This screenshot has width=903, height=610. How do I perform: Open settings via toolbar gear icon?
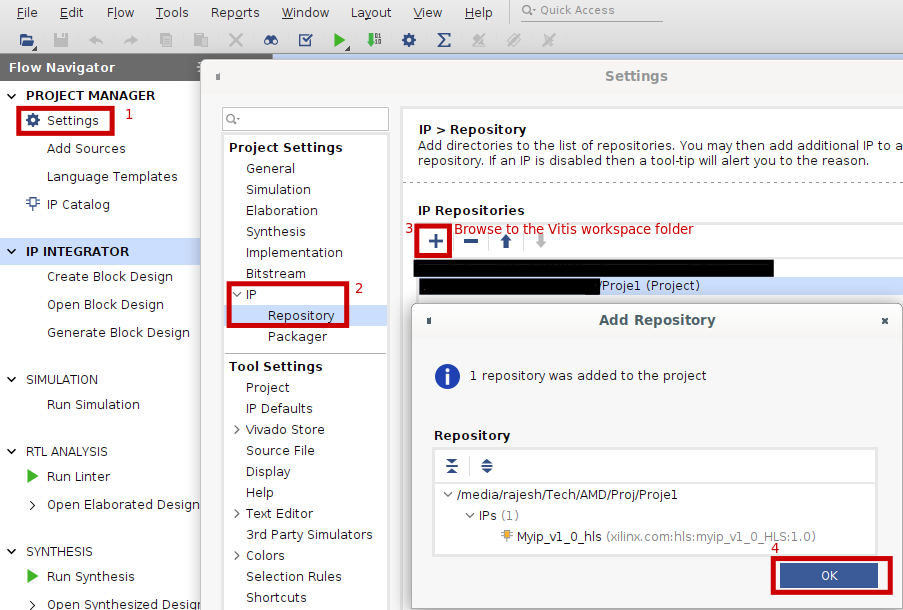coord(408,40)
